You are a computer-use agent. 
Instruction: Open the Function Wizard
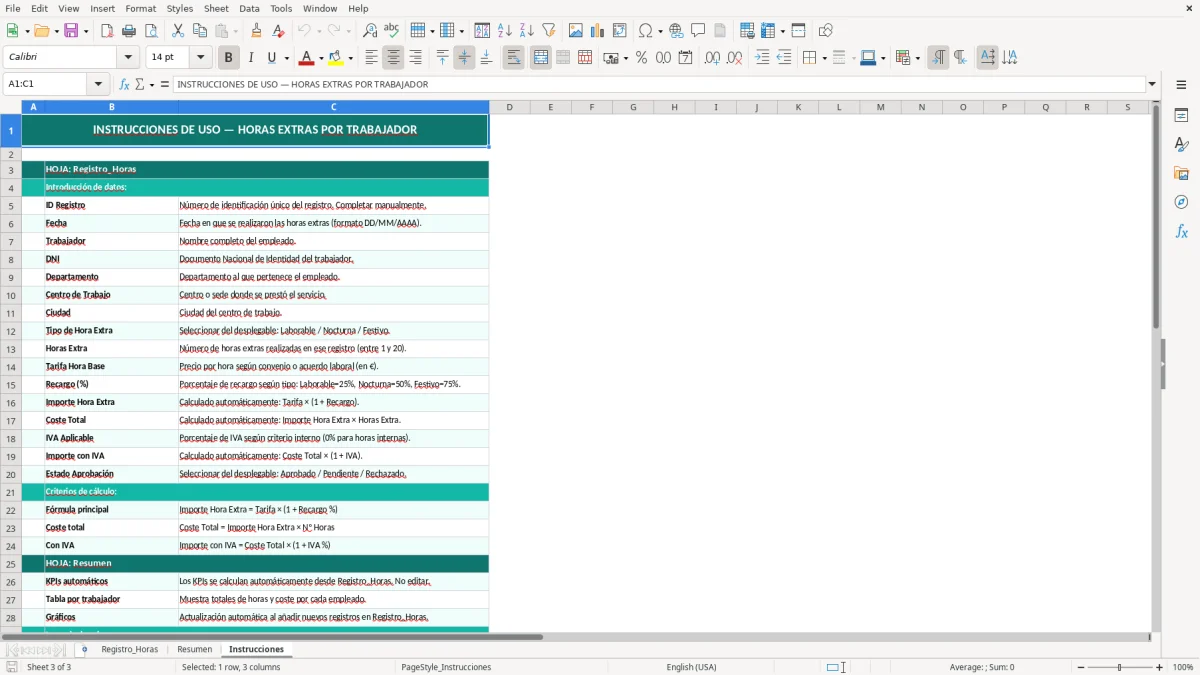124,84
